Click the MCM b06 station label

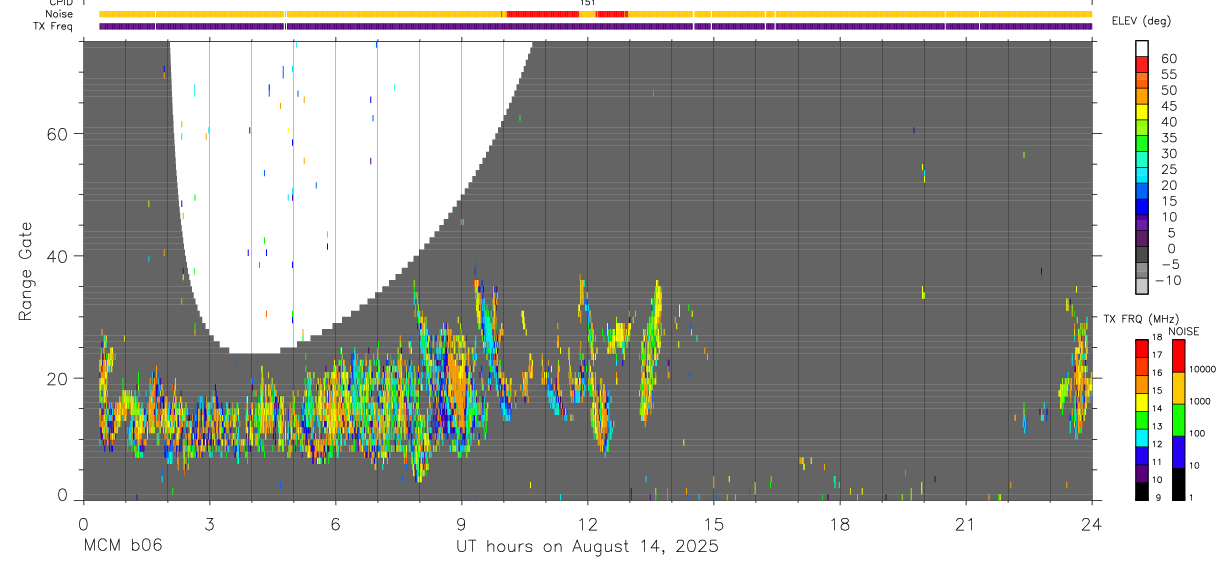pyautogui.click(x=122, y=546)
